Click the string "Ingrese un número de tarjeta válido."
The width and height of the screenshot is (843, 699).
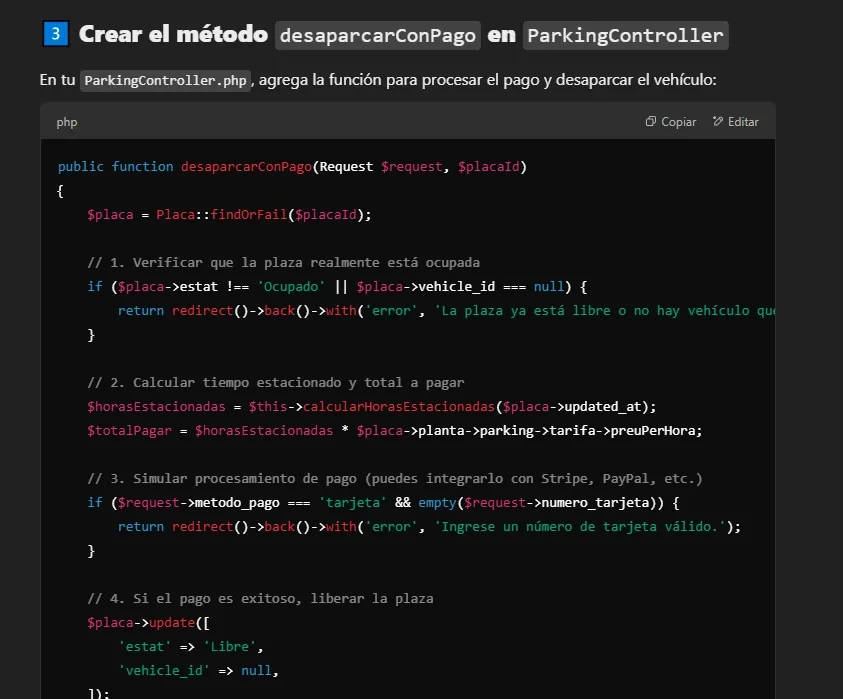(x=583, y=526)
